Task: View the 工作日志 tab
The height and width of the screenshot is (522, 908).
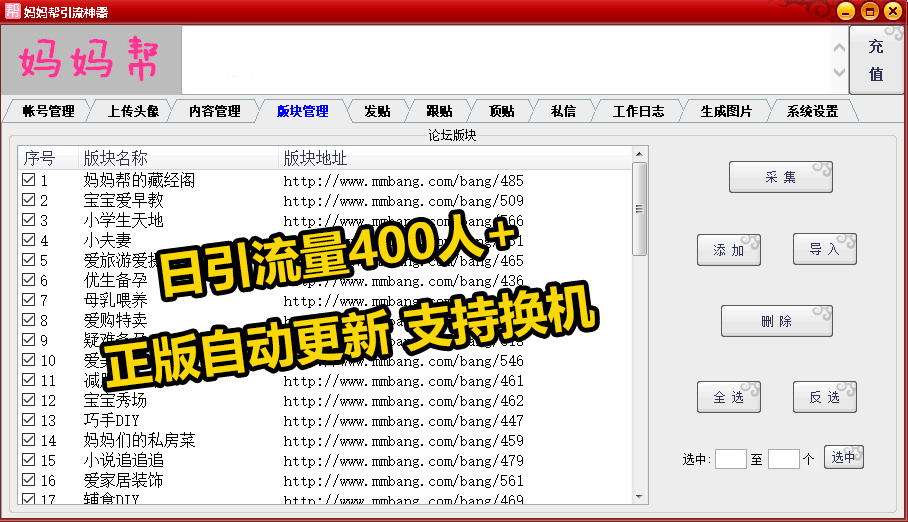Action: pyautogui.click(x=638, y=111)
